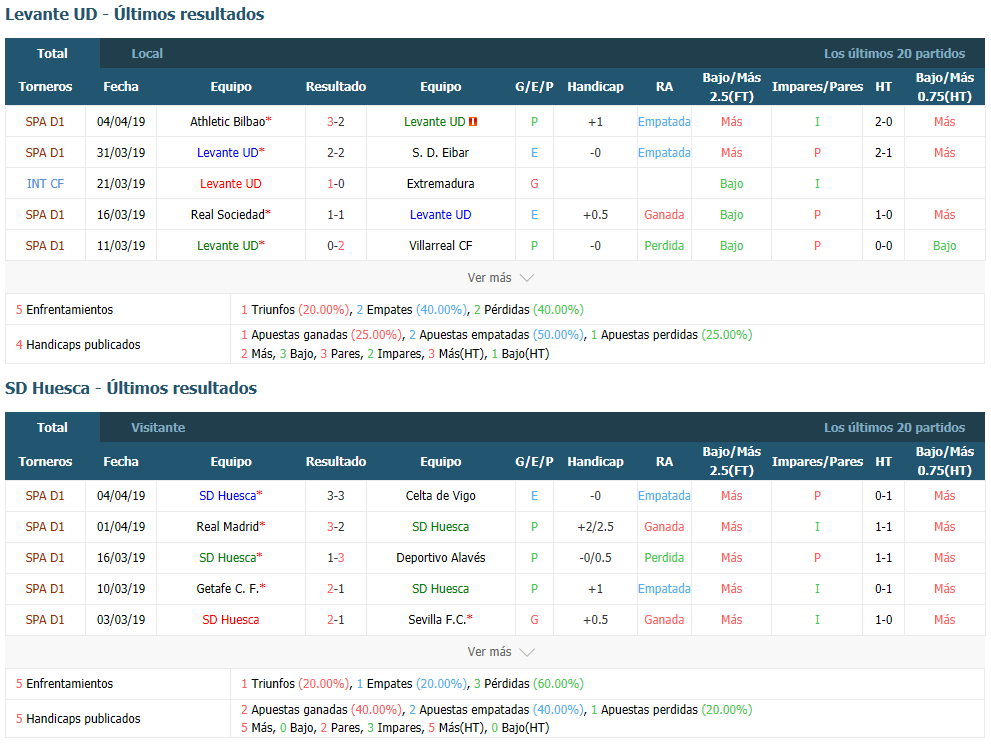
Task: Open the S. D. Eibar team link
Action: [441, 153]
